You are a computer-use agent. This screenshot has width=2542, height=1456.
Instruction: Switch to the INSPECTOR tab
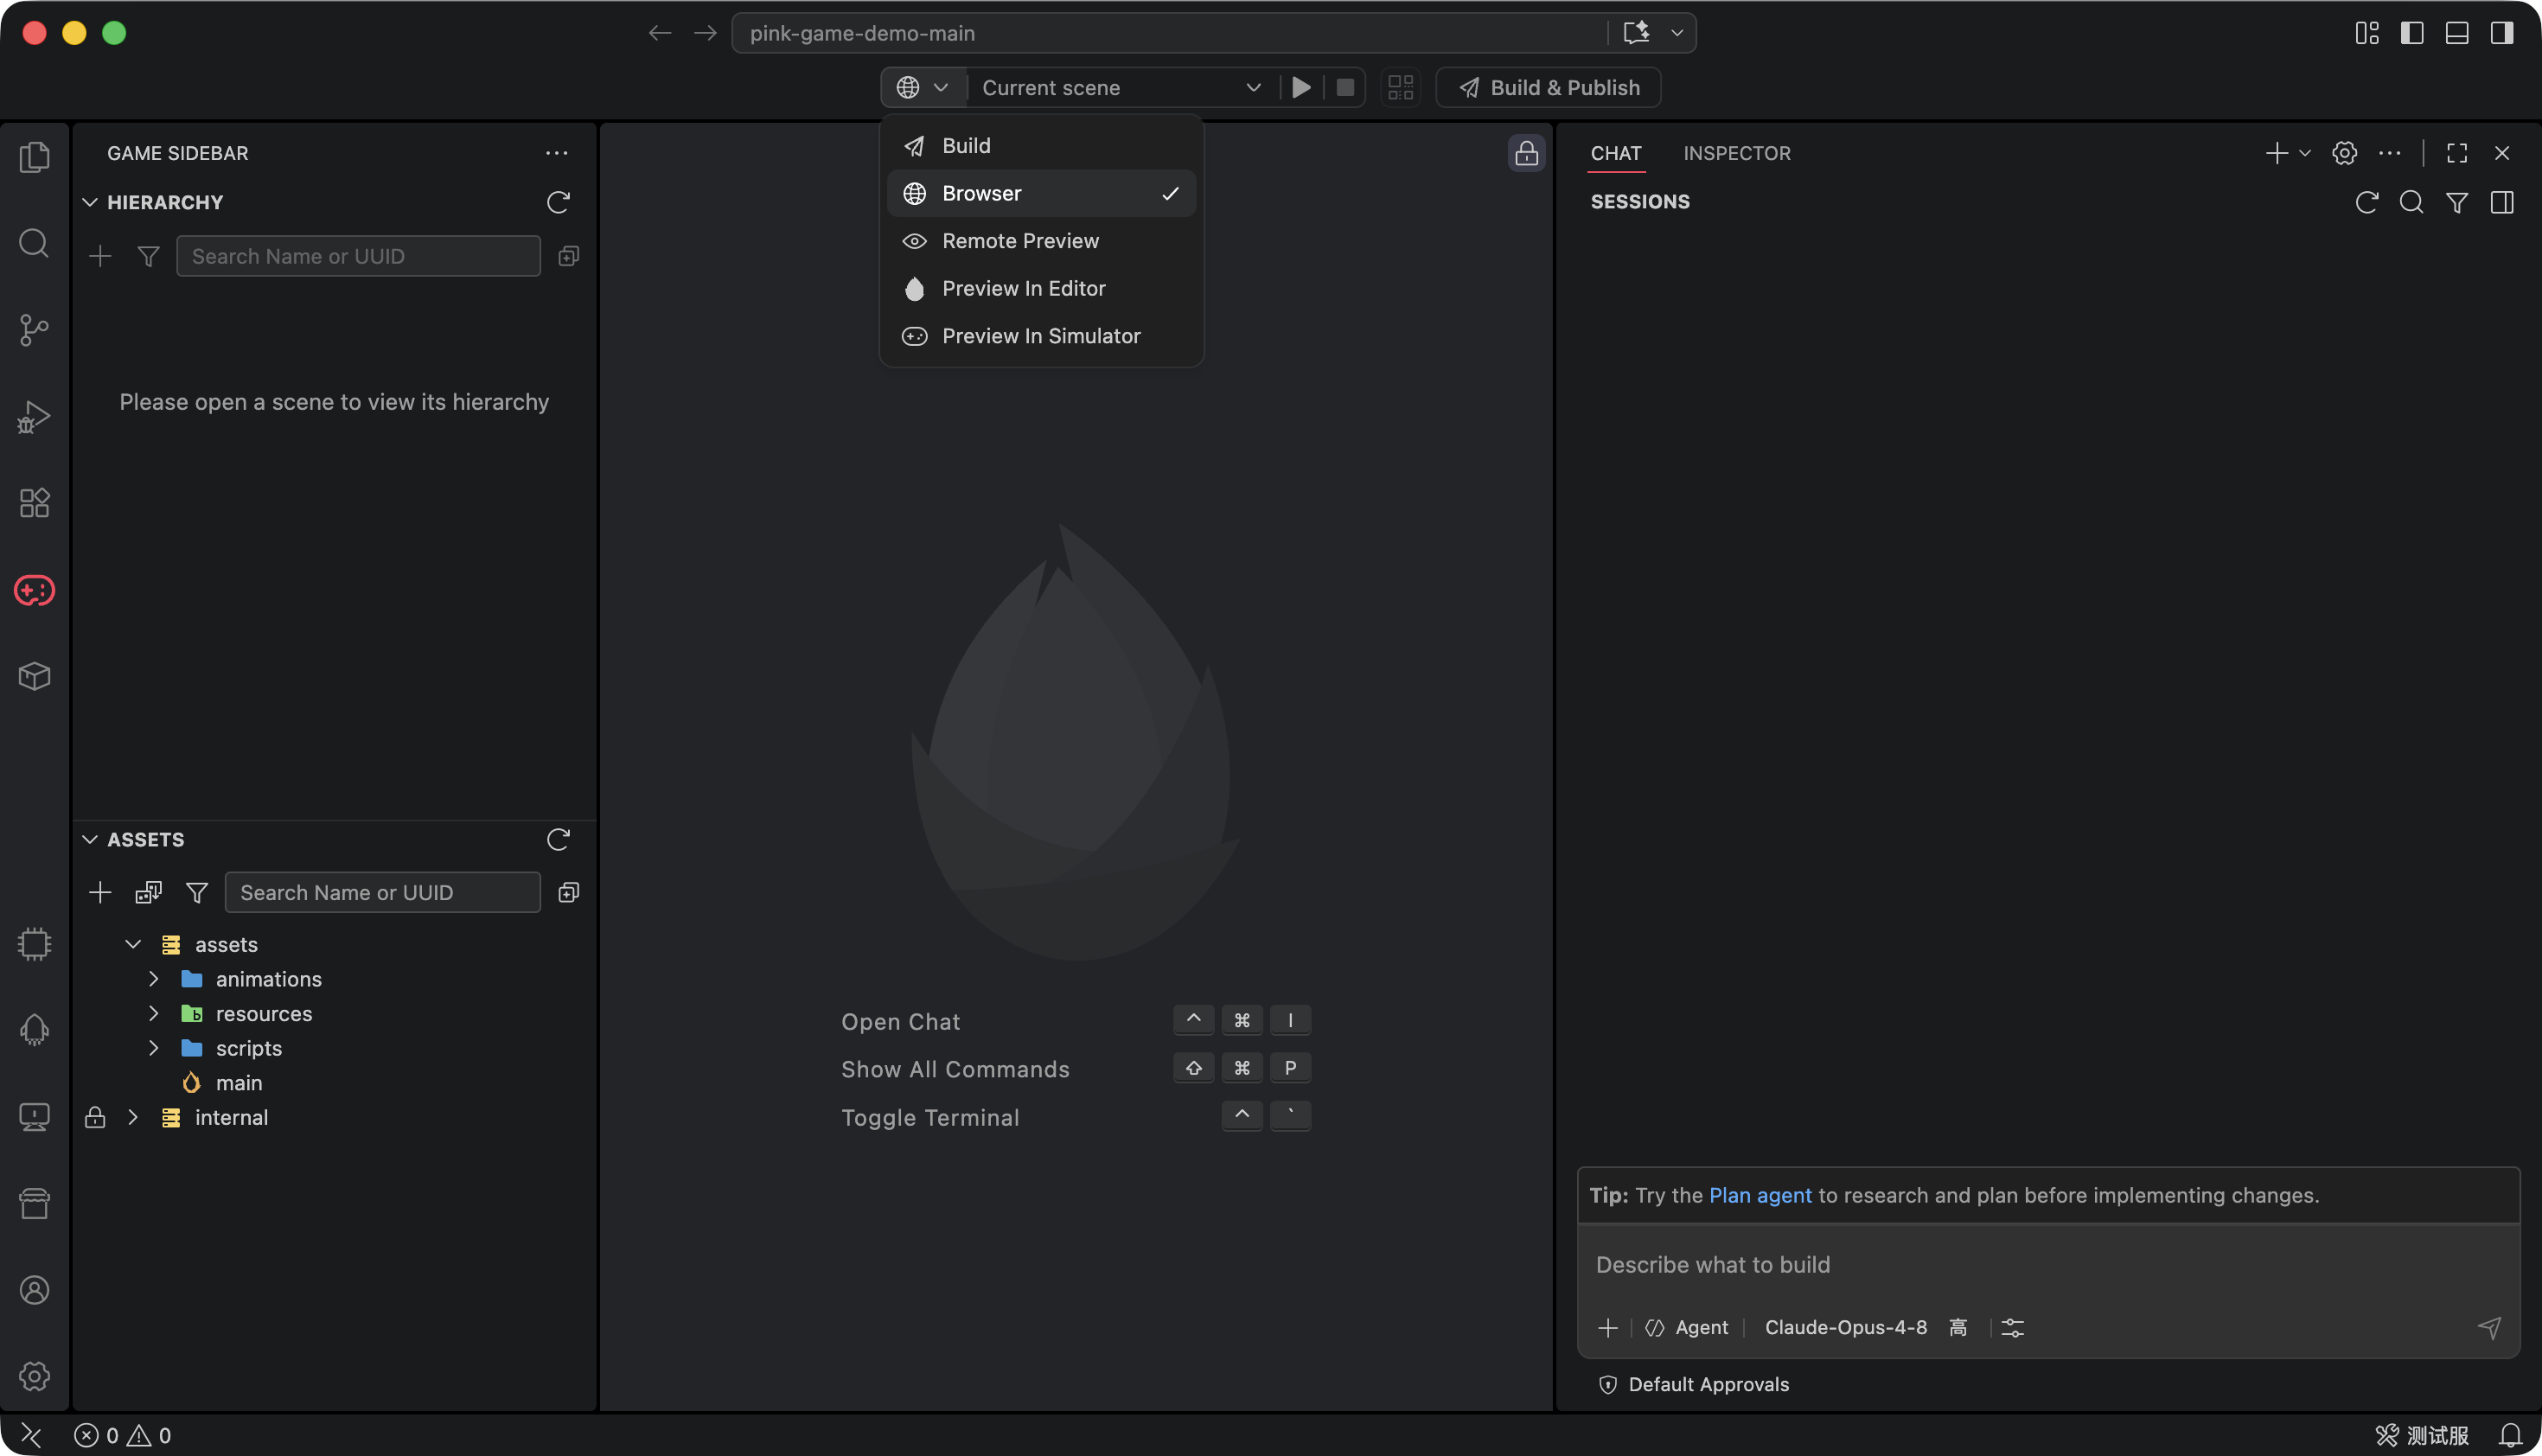point(1737,153)
